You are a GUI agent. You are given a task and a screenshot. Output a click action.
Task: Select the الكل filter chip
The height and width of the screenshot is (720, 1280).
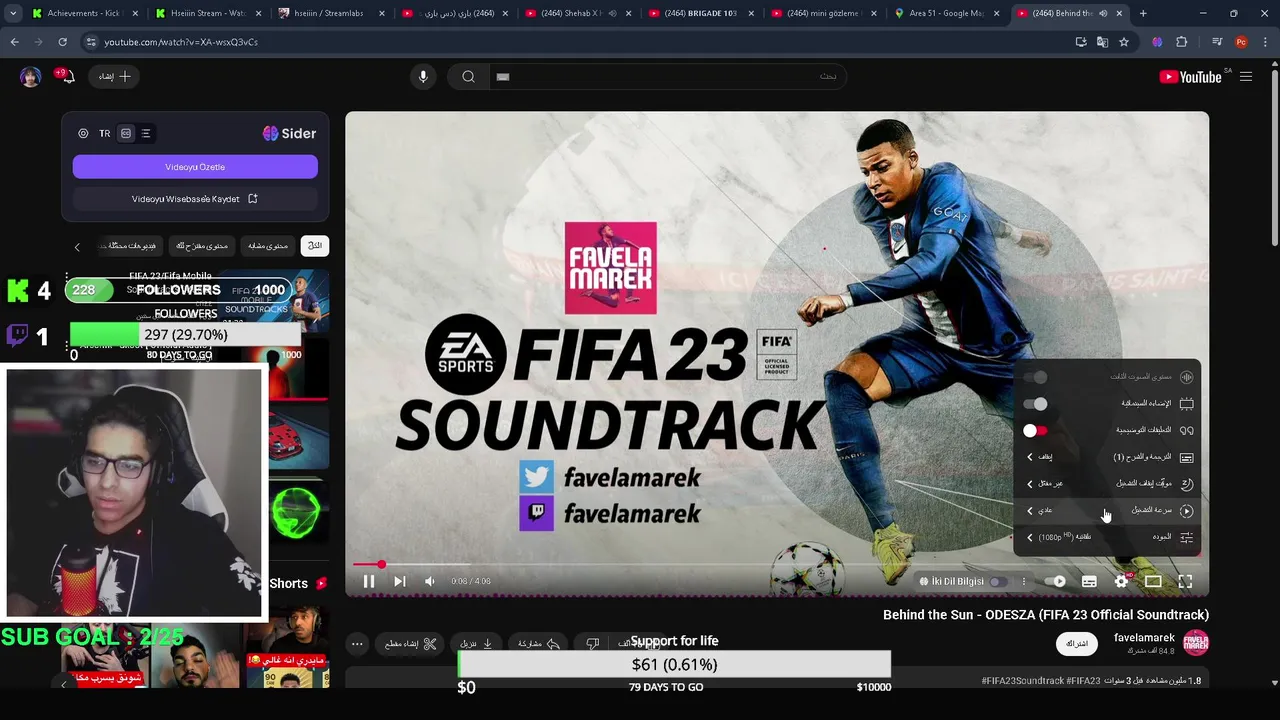(315, 246)
